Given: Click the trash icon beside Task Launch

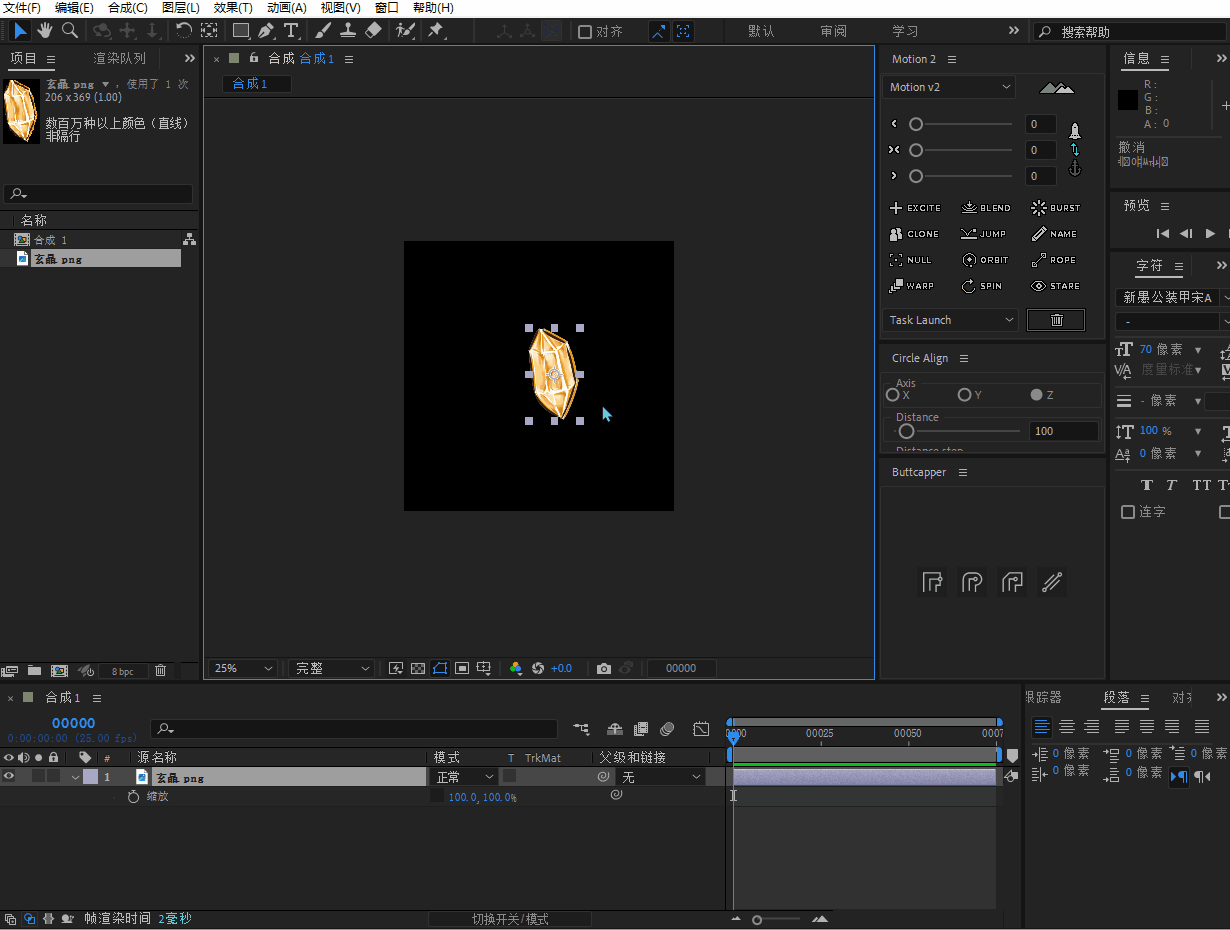Looking at the screenshot, I should 1056,320.
